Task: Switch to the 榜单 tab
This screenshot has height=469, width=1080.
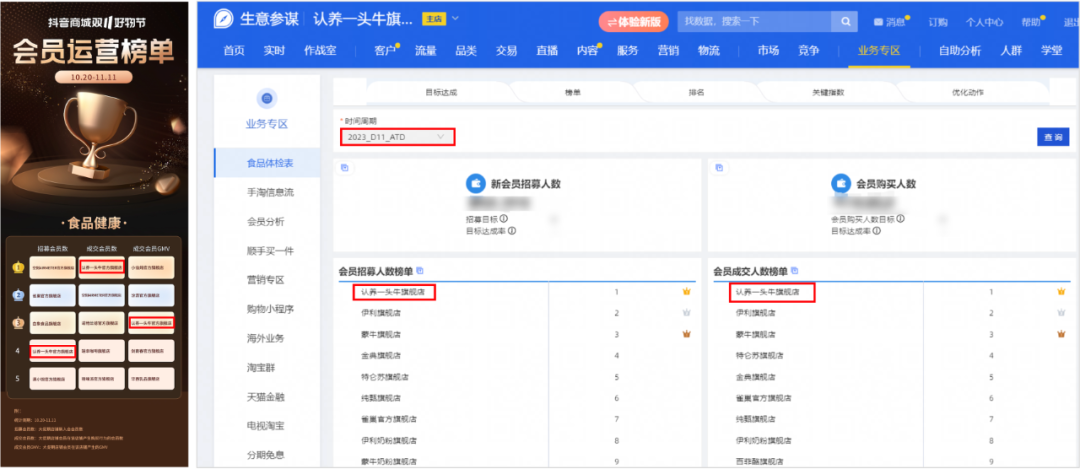Action: [572, 92]
